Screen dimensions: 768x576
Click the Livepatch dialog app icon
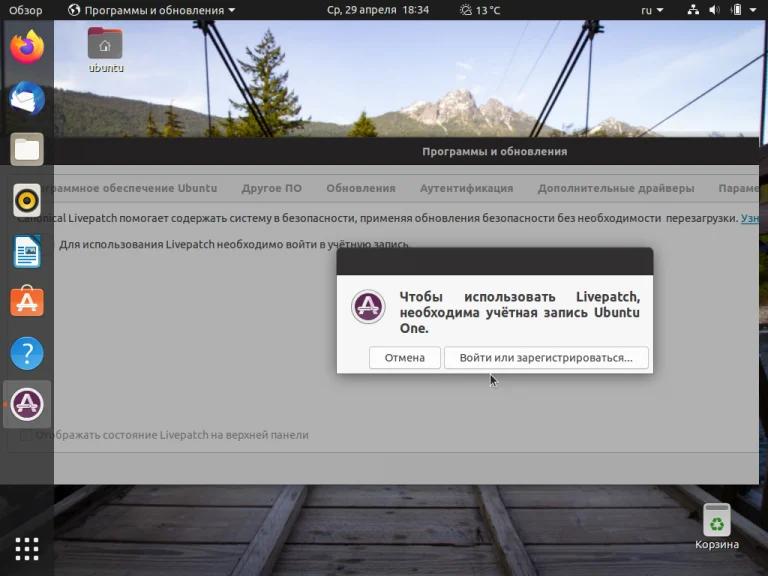pyautogui.click(x=368, y=307)
